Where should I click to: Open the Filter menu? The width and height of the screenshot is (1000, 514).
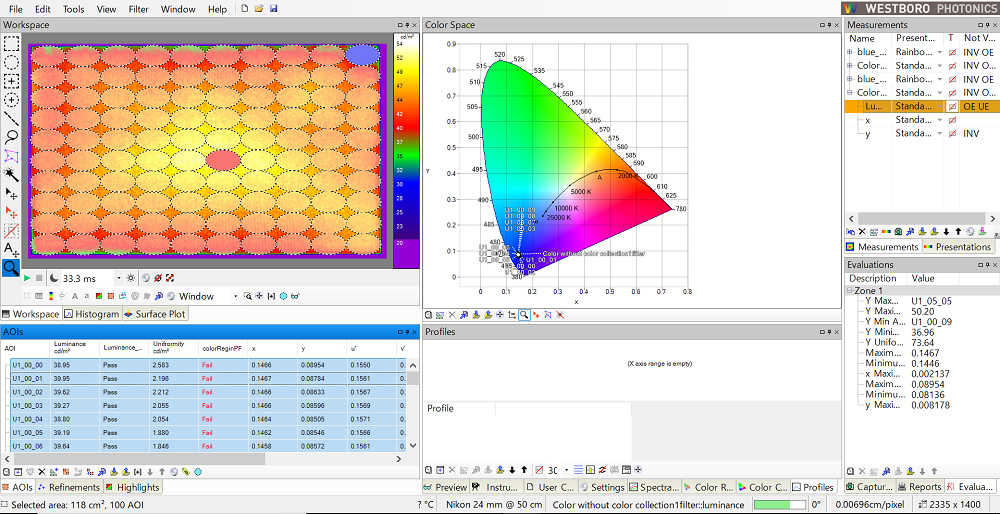point(138,9)
